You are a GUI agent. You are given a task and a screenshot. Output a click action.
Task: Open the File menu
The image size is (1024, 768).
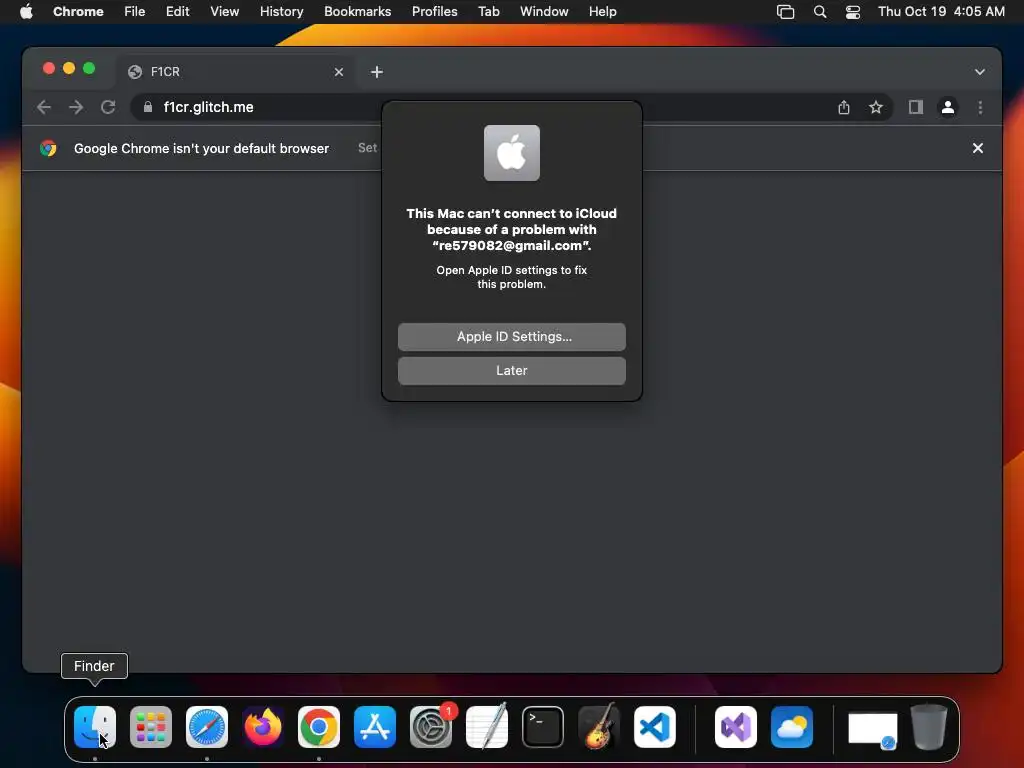coord(135,12)
